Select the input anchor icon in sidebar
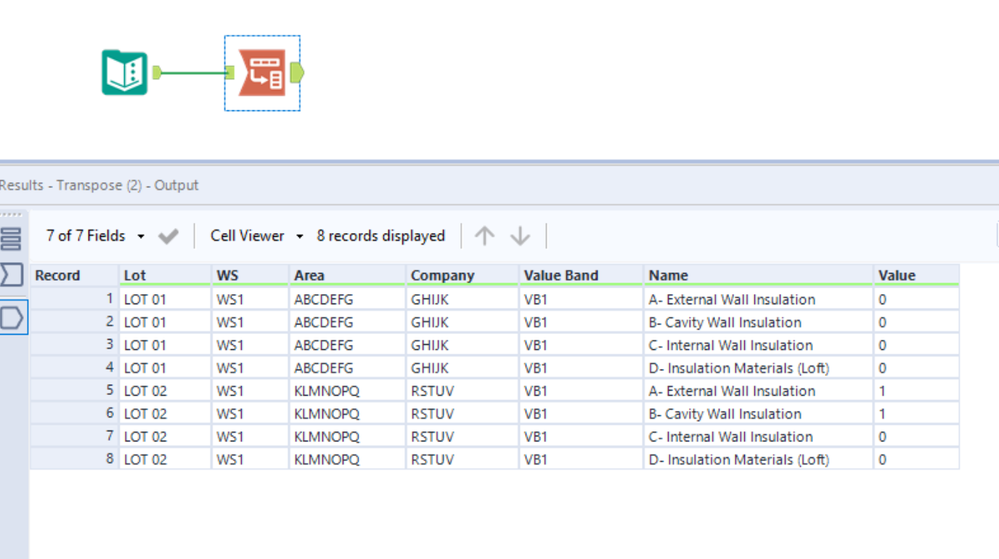Image resolution: width=999 pixels, height=559 pixels. tap(11, 275)
